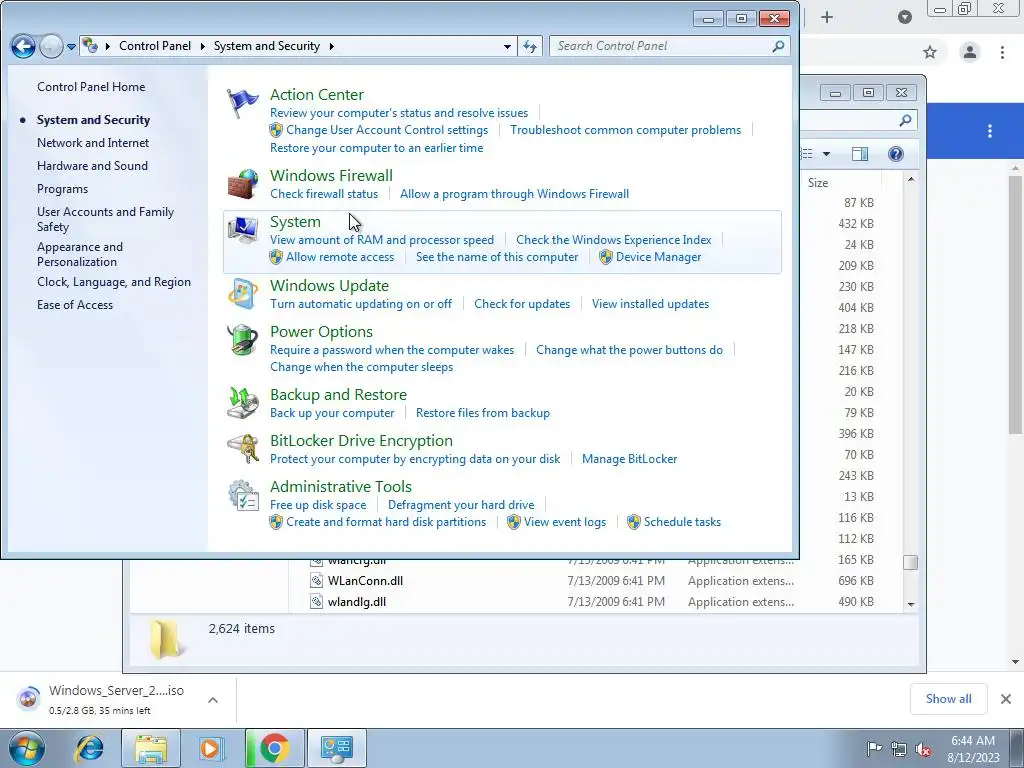Select Hardware and Sound category
The image size is (1024, 768).
click(92, 166)
